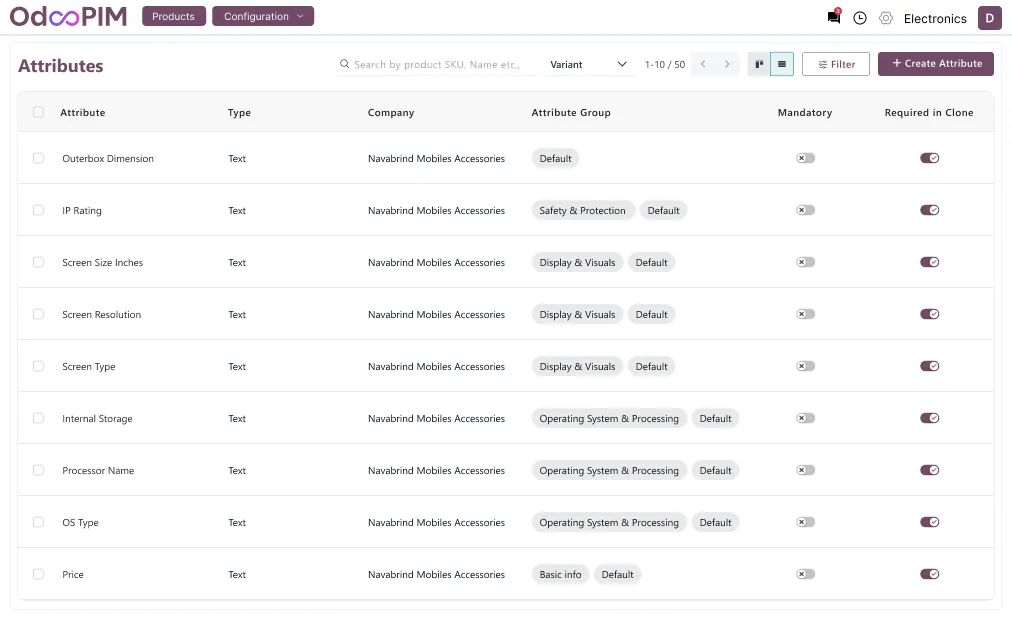Expand the Configuration dropdown menu
The height and width of the screenshot is (630, 1012).
263,17
